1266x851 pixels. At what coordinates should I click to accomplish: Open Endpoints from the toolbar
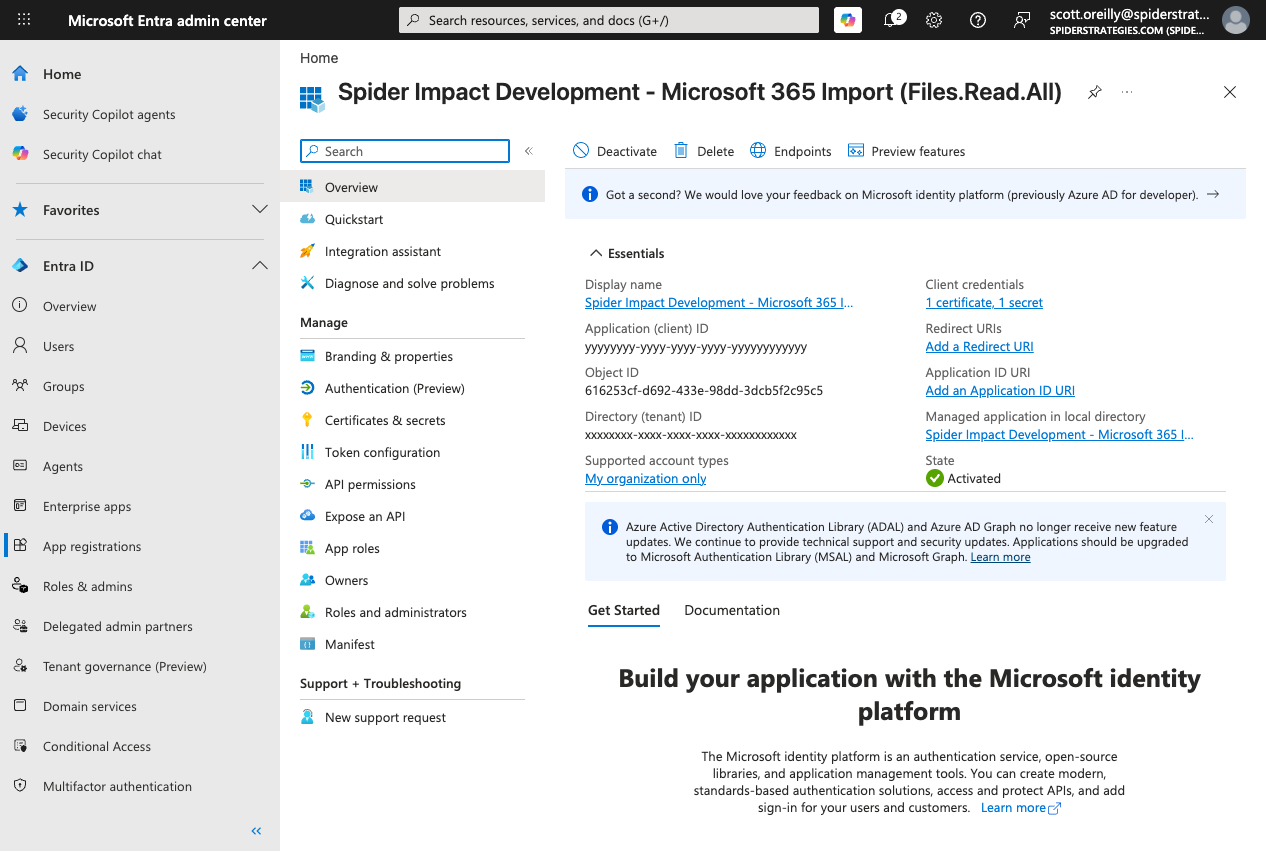pyautogui.click(x=791, y=151)
